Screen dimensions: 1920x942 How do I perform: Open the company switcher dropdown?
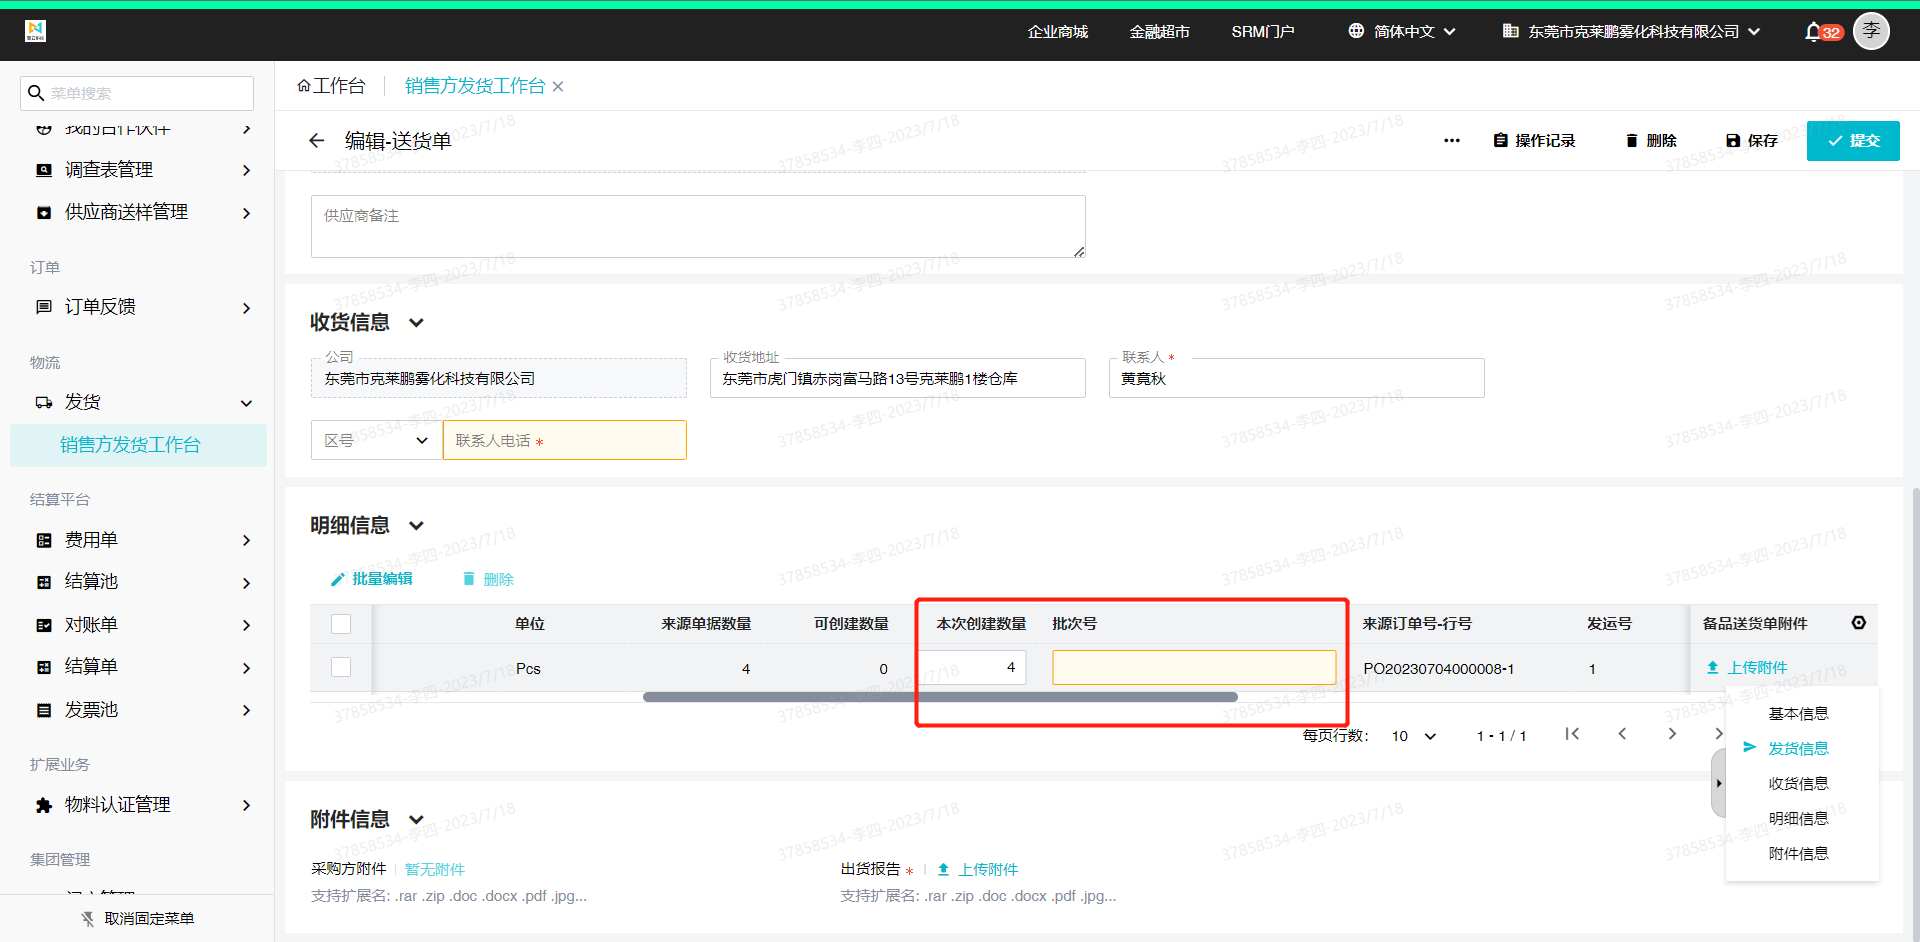1644,31
